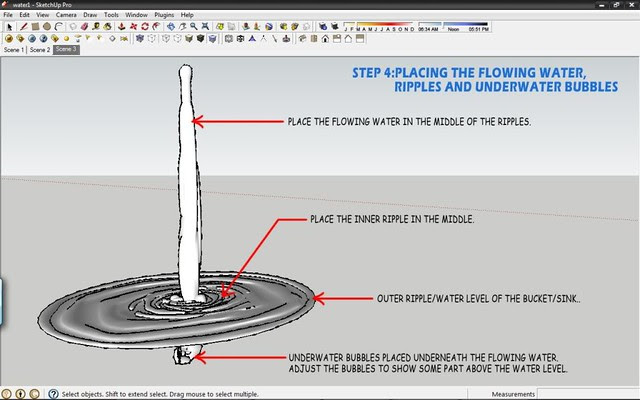Select the Scene 3 tab
The image size is (640, 400).
[66, 49]
